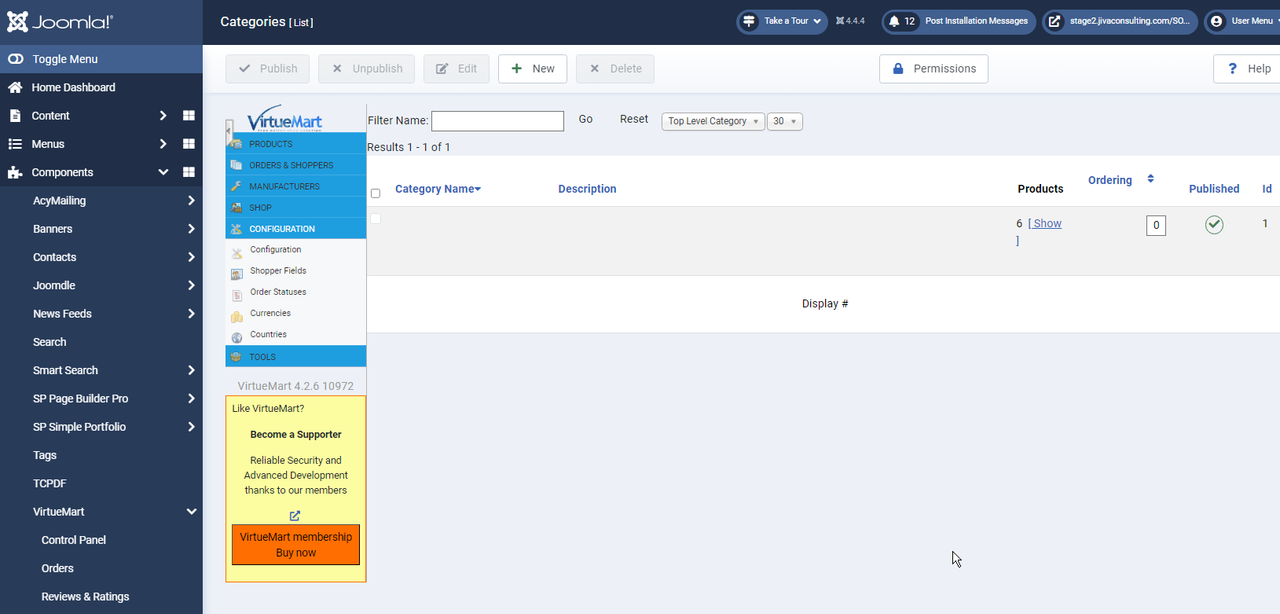
Task: Click the Unpublish toolbar button
Action: pos(366,69)
